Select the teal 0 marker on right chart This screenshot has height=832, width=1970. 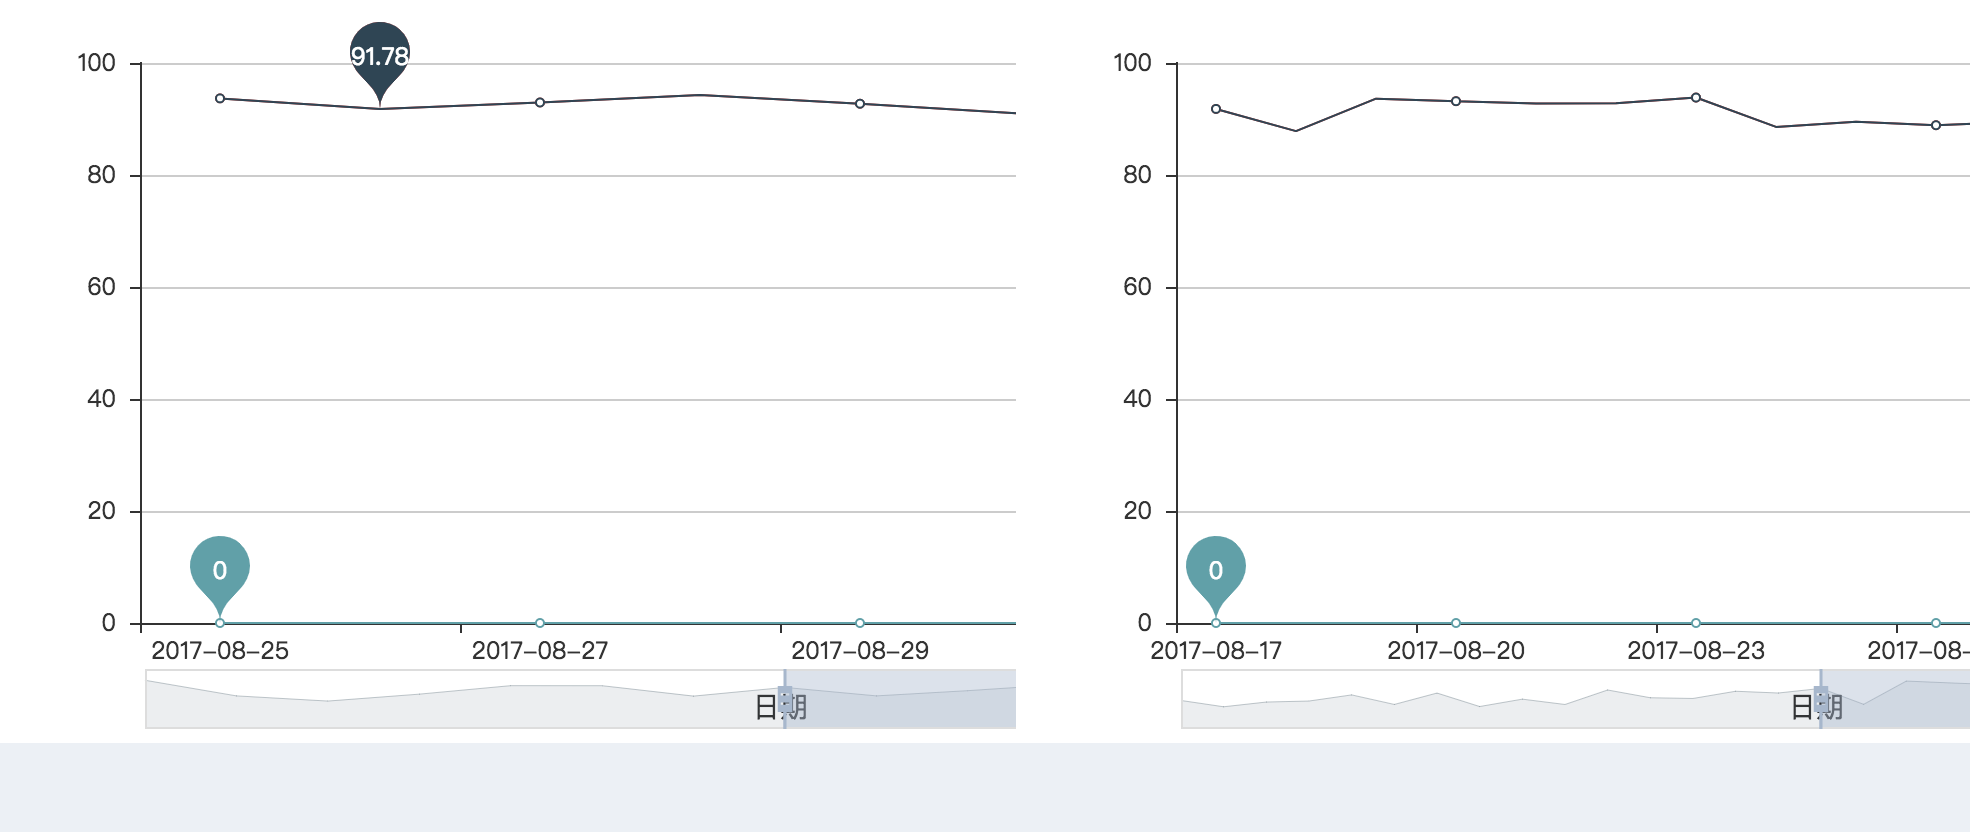(x=1216, y=570)
